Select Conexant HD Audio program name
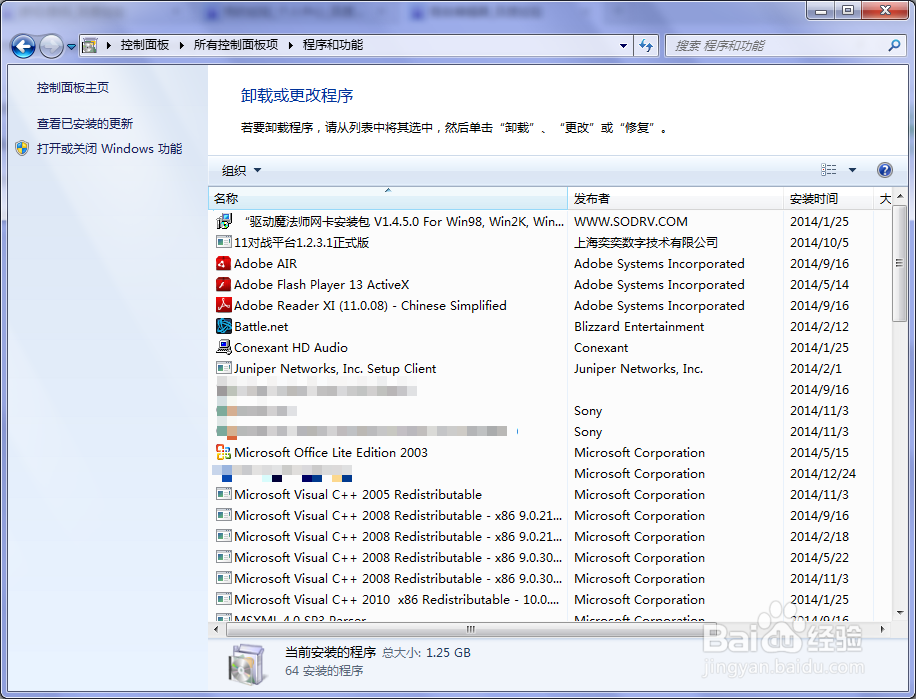 pyautogui.click(x=291, y=347)
